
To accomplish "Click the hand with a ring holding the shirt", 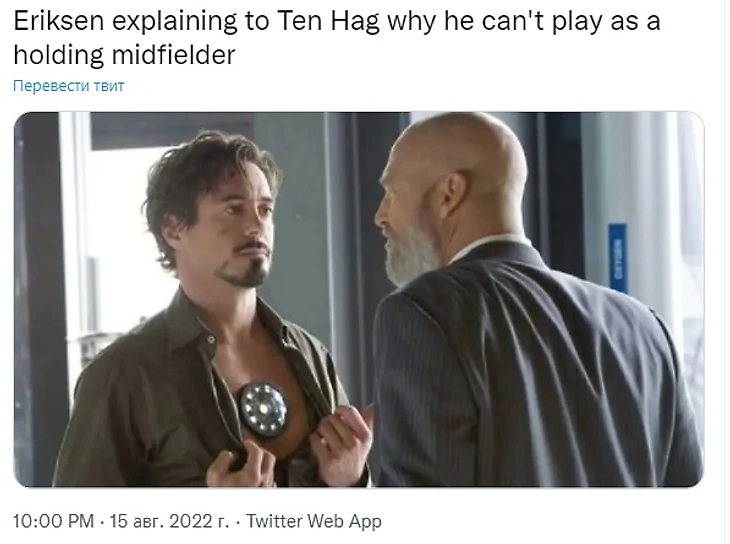I will click(339, 442).
